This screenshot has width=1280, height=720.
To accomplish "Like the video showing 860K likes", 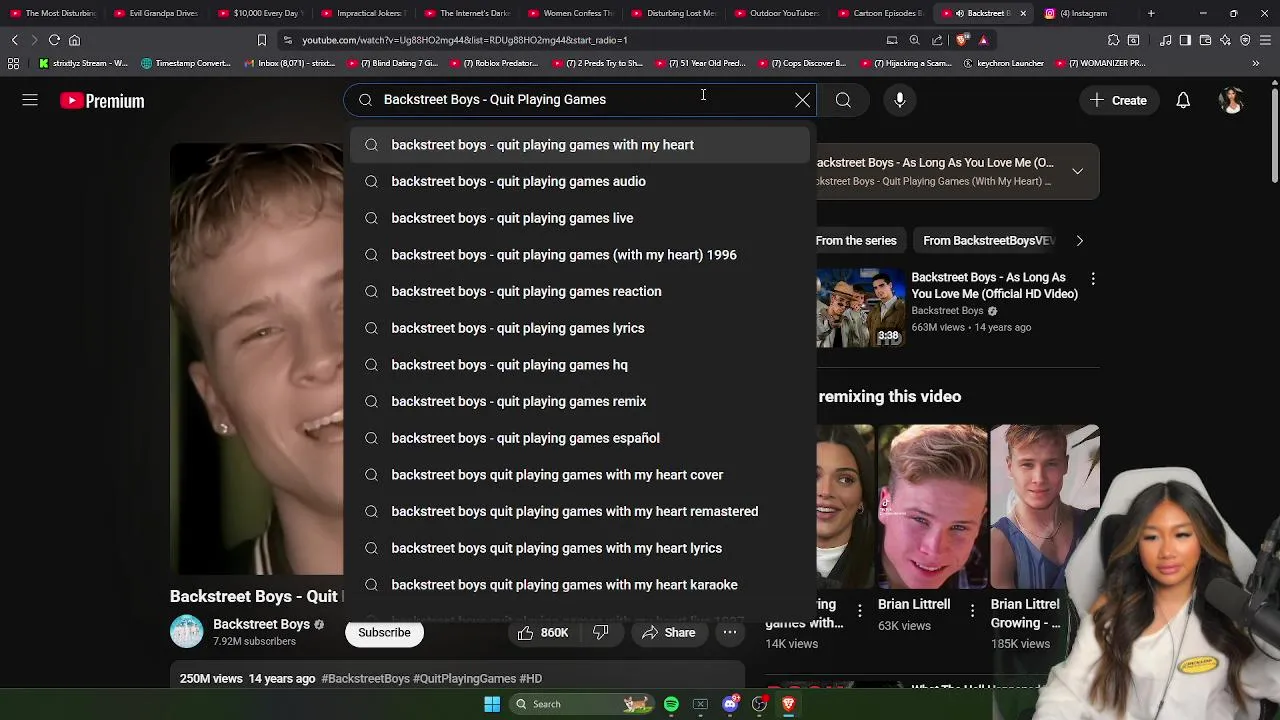I will [x=543, y=633].
